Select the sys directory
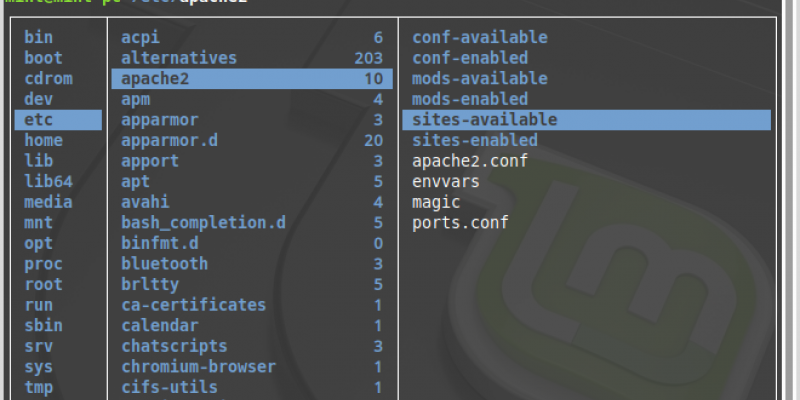The image size is (800, 400). tap(38, 366)
